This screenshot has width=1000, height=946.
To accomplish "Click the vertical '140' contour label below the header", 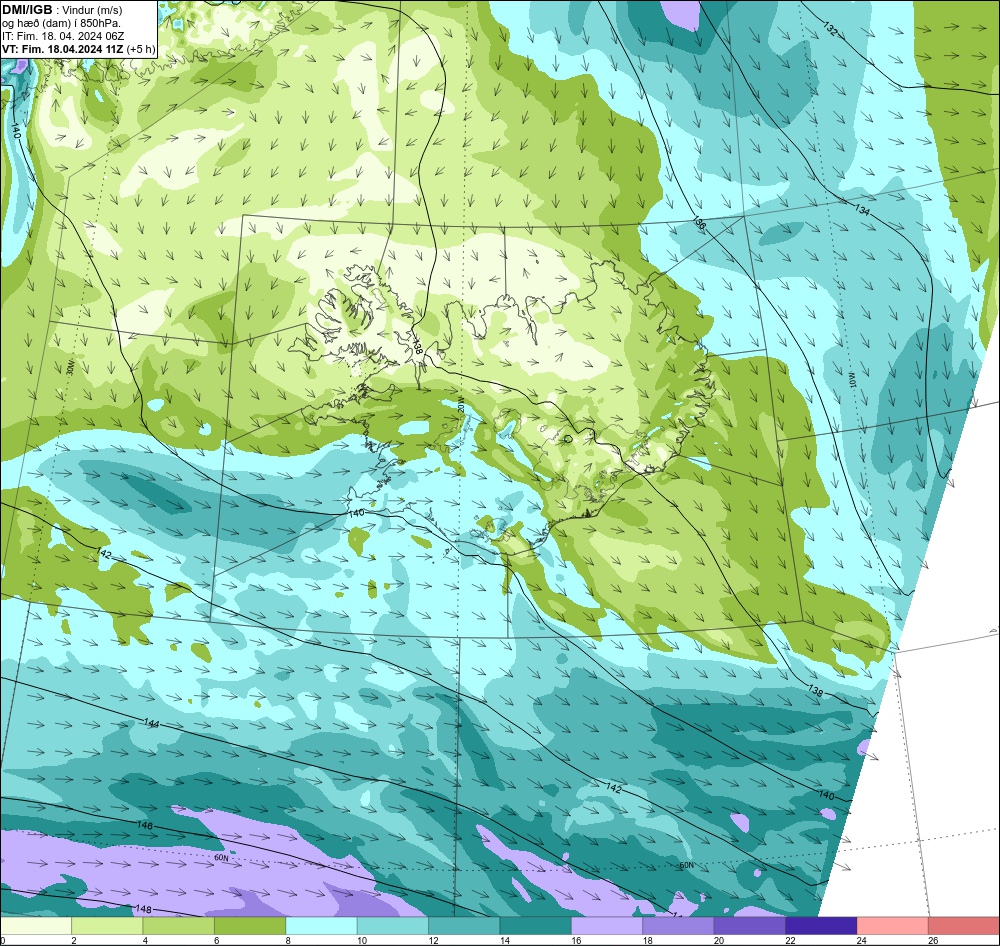I will coord(16,132).
